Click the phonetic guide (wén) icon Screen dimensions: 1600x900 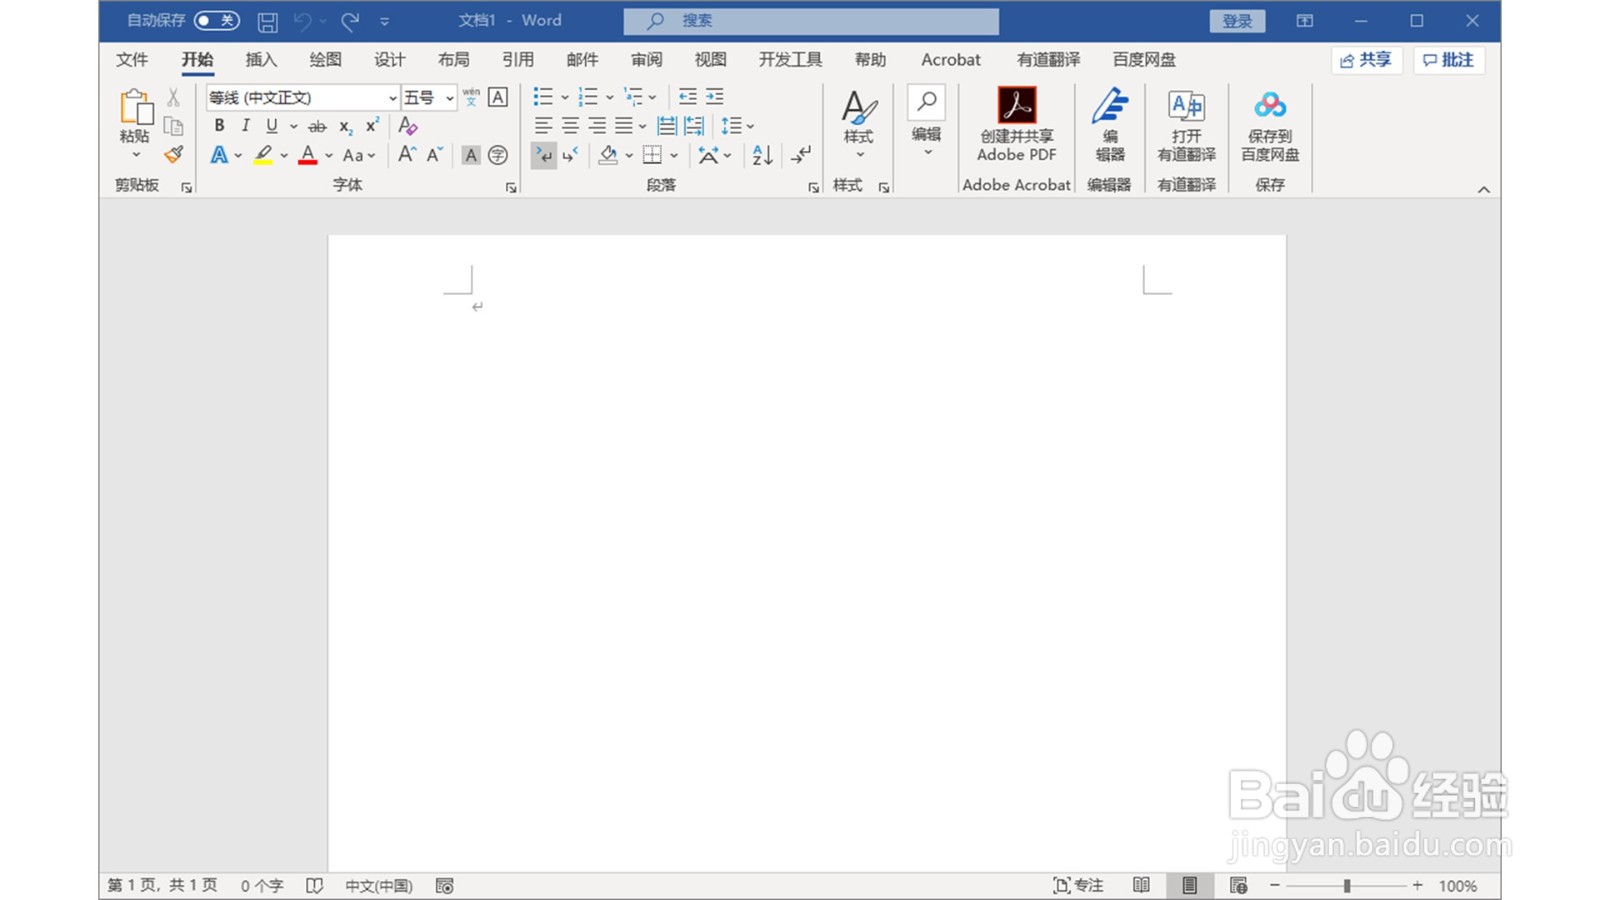[471, 97]
